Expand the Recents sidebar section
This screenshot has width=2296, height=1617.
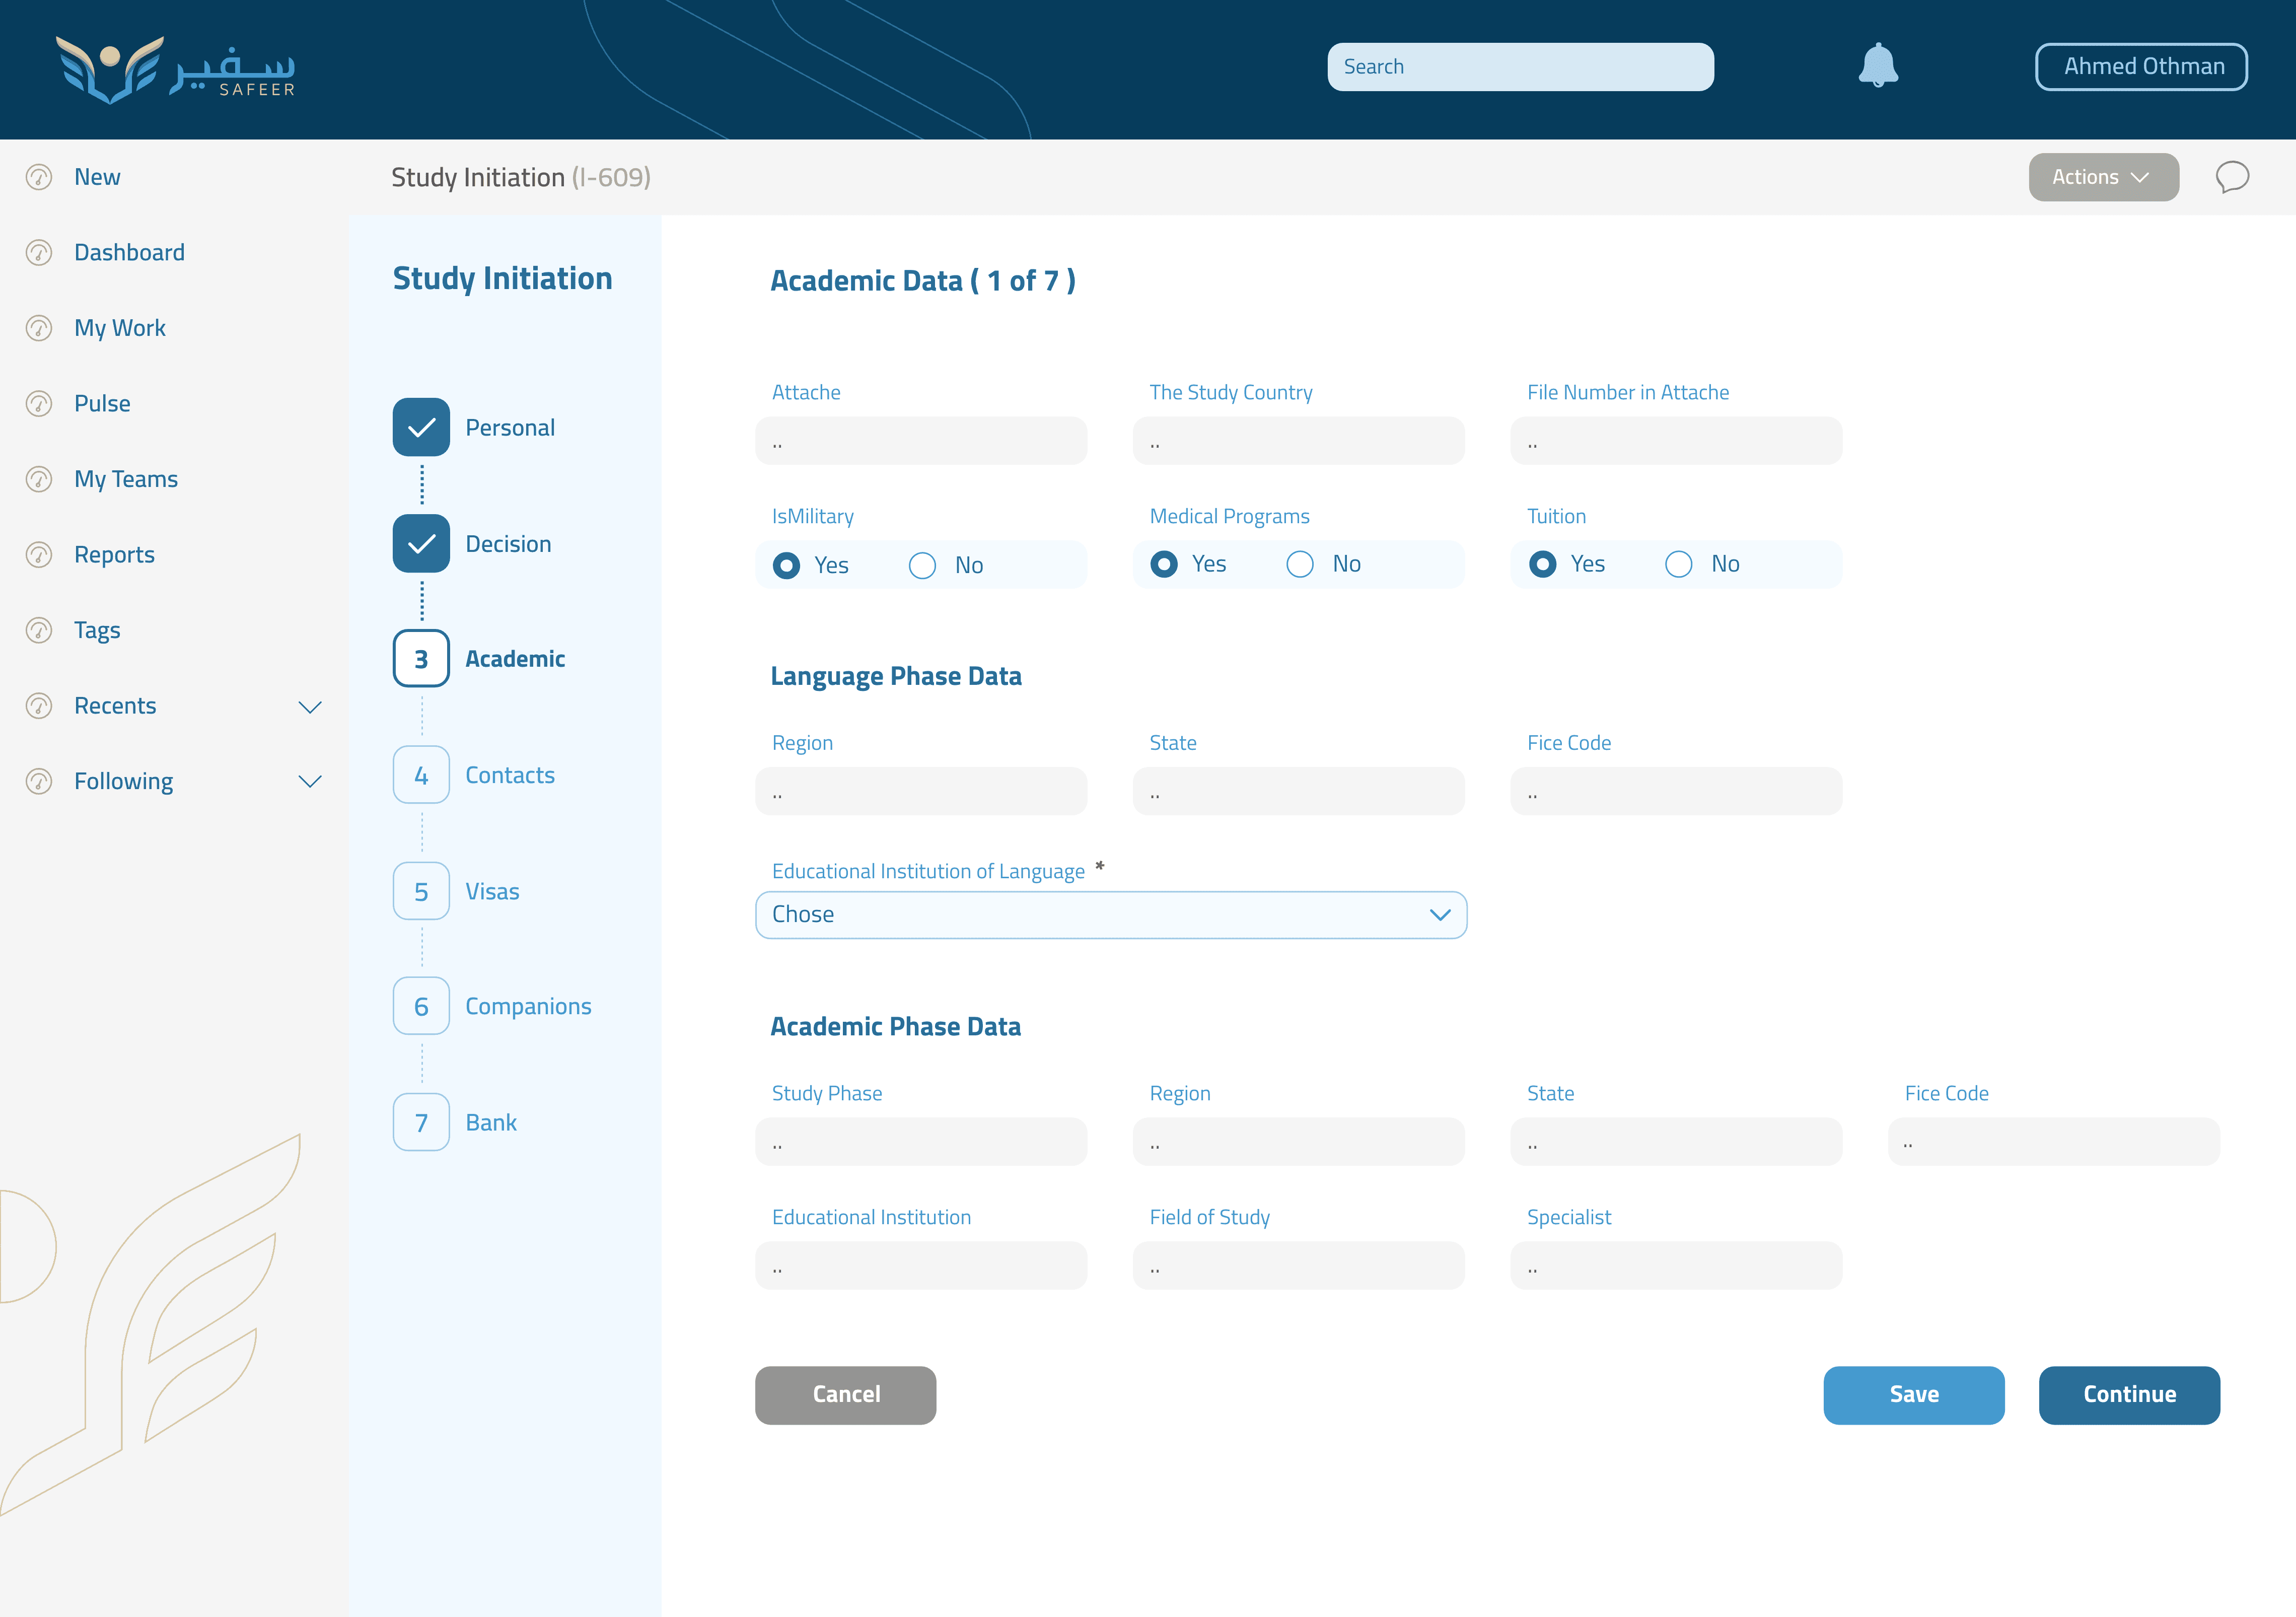point(310,707)
